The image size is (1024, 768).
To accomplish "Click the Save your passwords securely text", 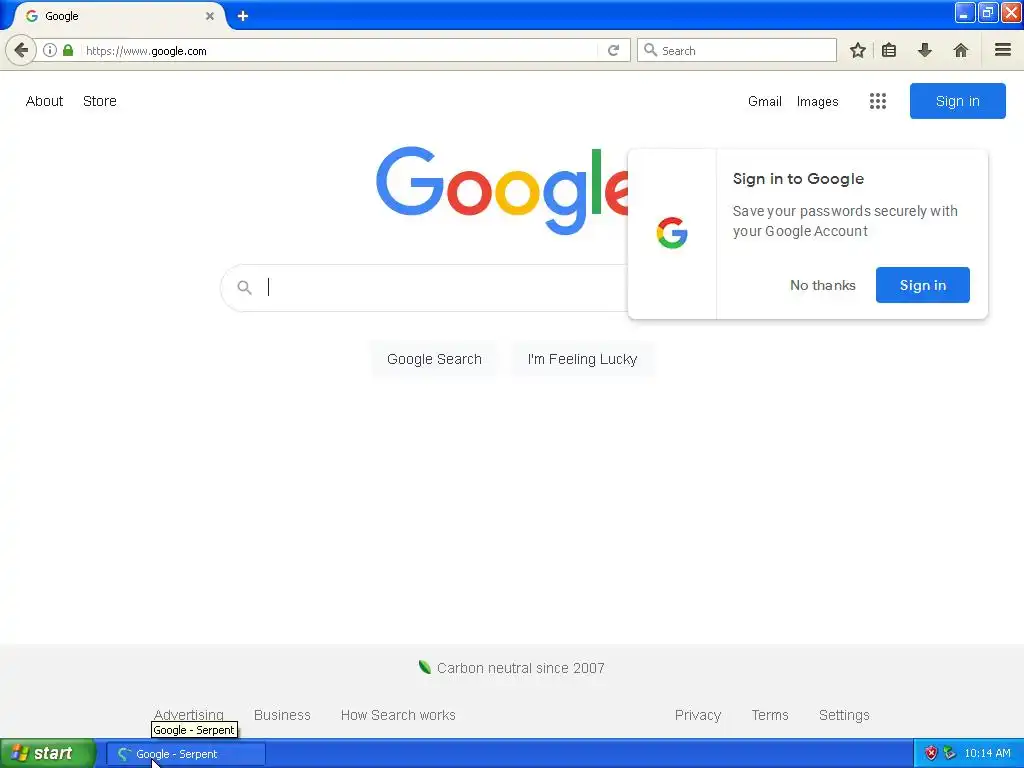I will pos(845,221).
